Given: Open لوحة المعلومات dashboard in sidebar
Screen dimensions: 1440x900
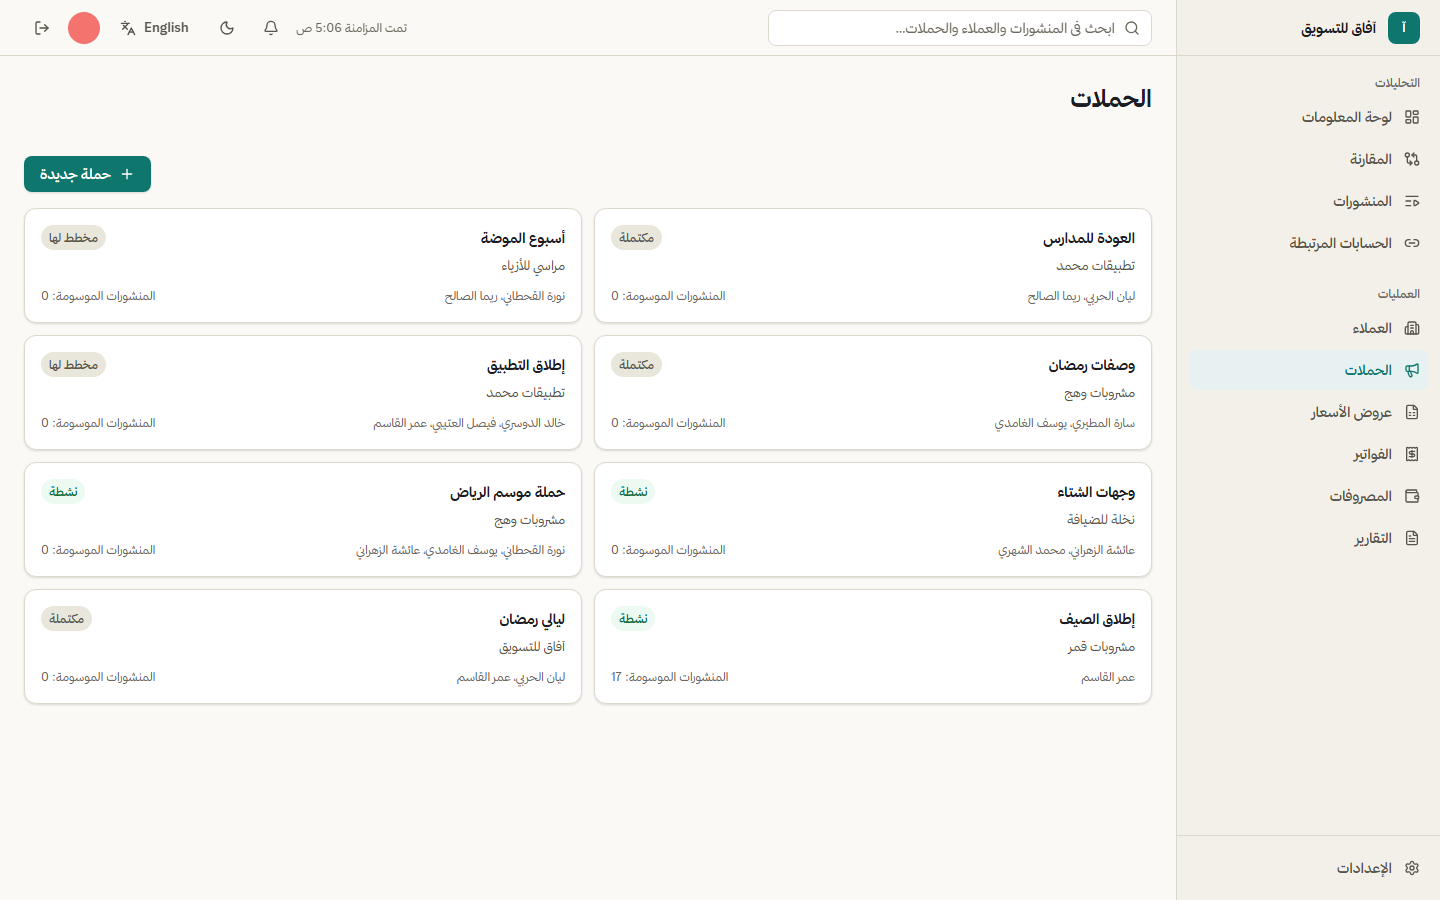Looking at the screenshot, I should (1309, 117).
